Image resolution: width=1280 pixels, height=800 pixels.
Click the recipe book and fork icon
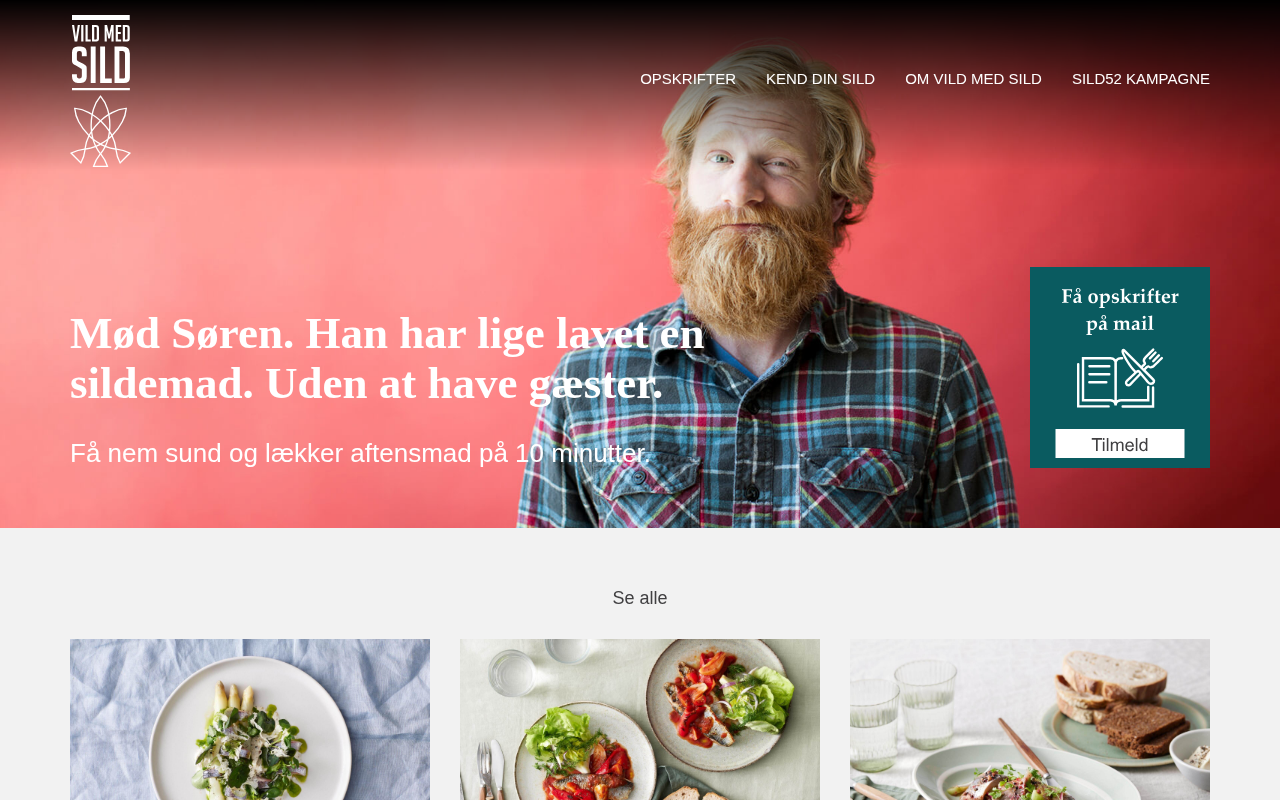(x=1120, y=378)
